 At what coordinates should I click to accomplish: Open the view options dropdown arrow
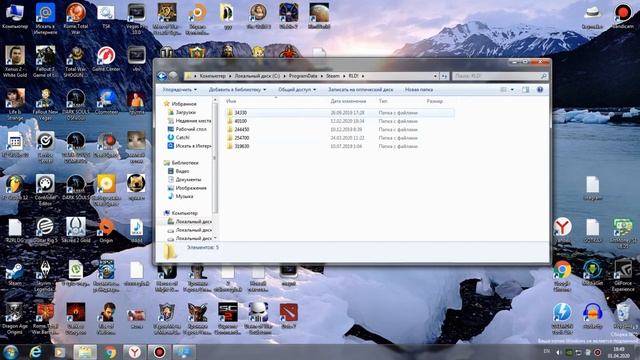click(512, 89)
